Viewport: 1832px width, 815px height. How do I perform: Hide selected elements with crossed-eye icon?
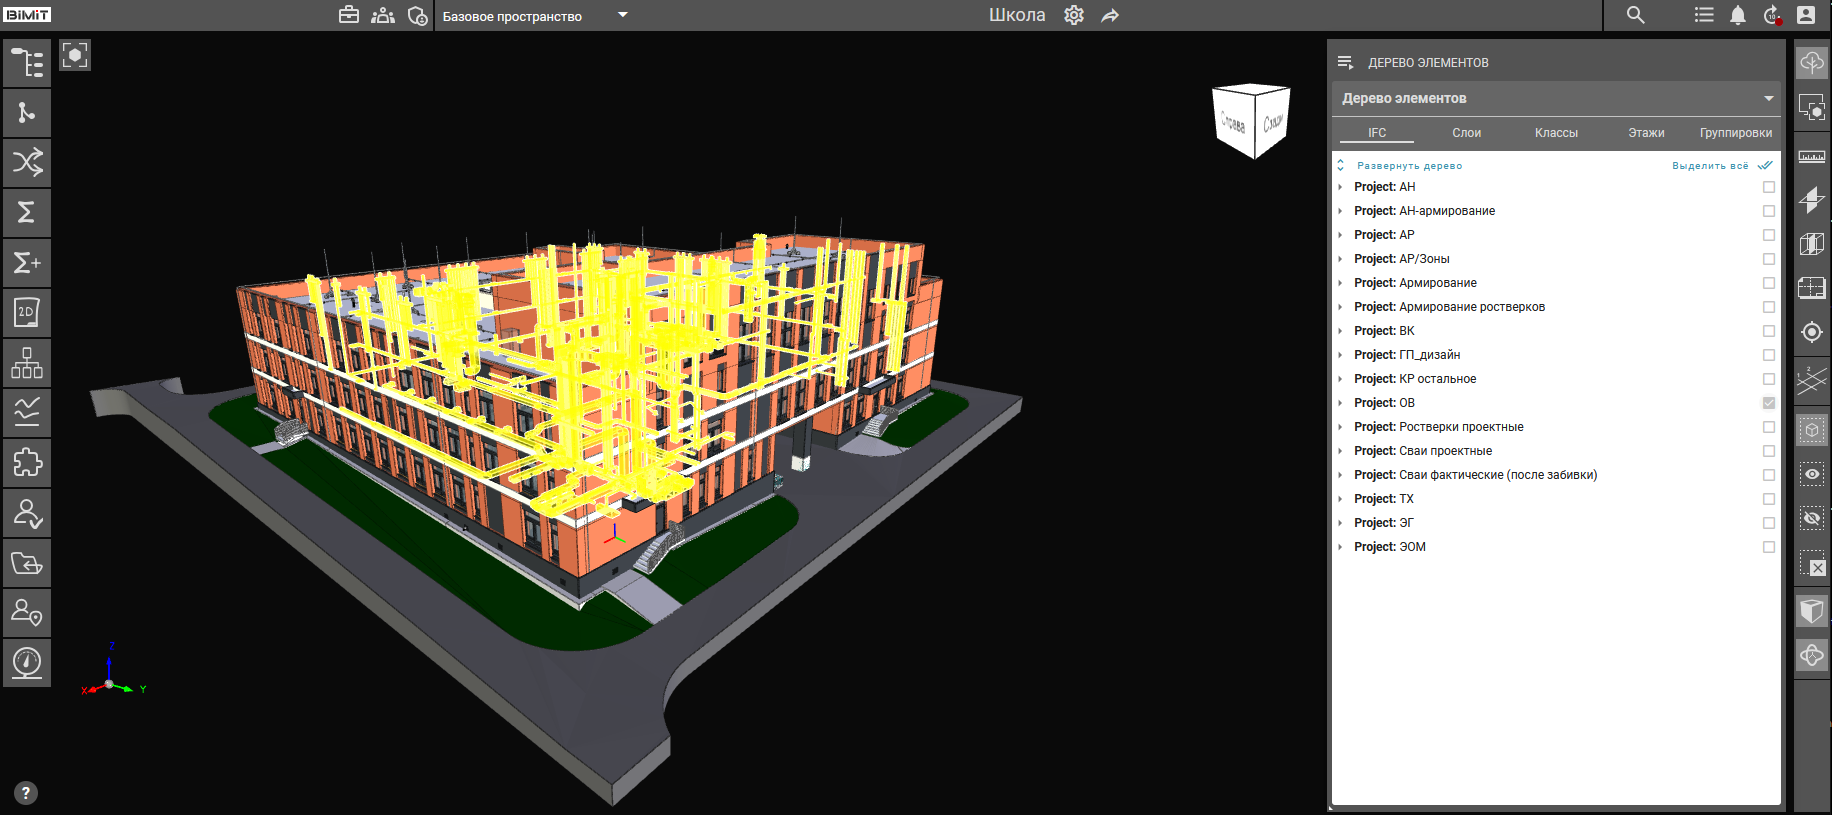tap(1811, 519)
